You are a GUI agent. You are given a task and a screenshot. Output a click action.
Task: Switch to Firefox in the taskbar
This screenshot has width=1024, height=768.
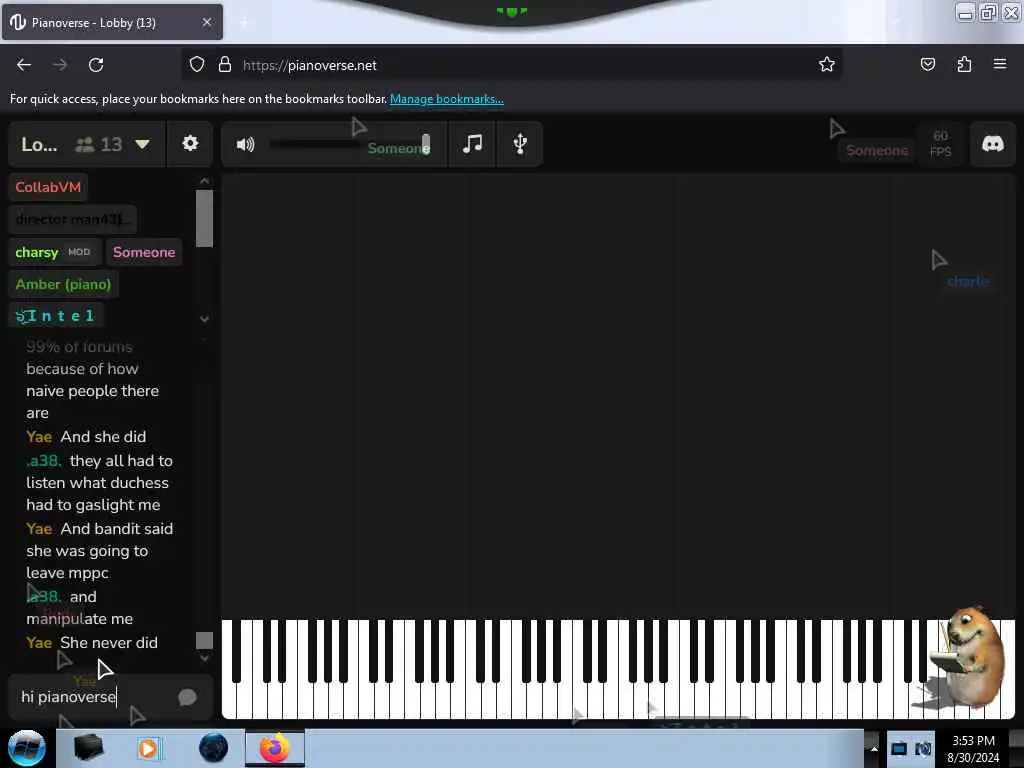(275, 748)
